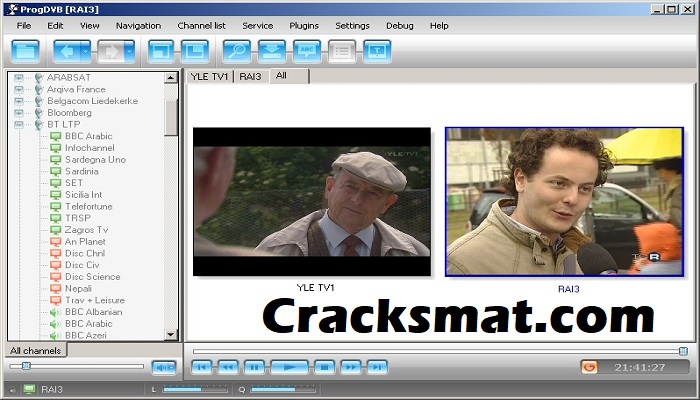
Task: Click the teletext T screen icon
Action: (377, 51)
